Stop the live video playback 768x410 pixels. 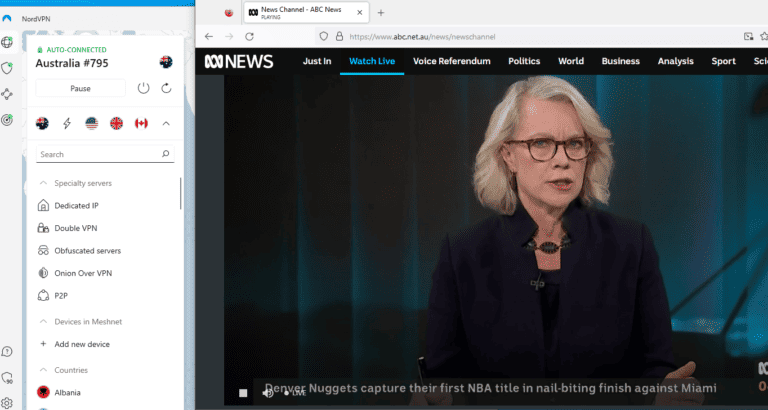(x=243, y=393)
